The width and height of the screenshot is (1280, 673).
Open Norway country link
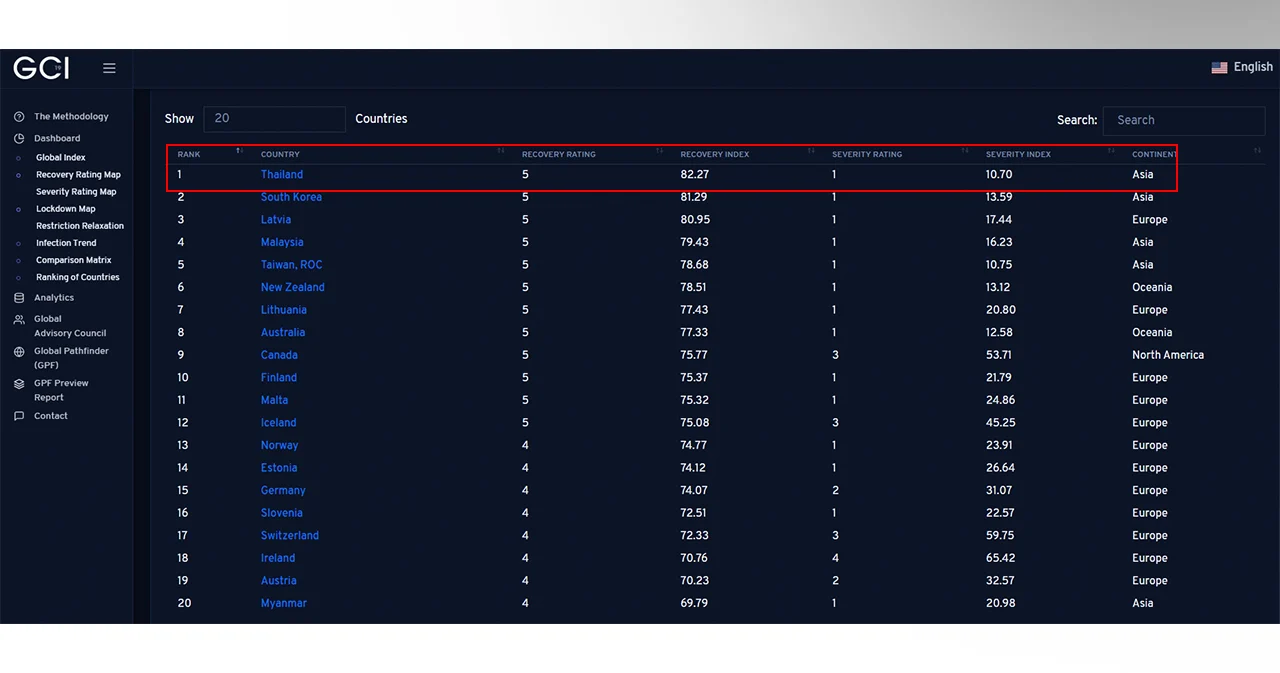(280, 445)
